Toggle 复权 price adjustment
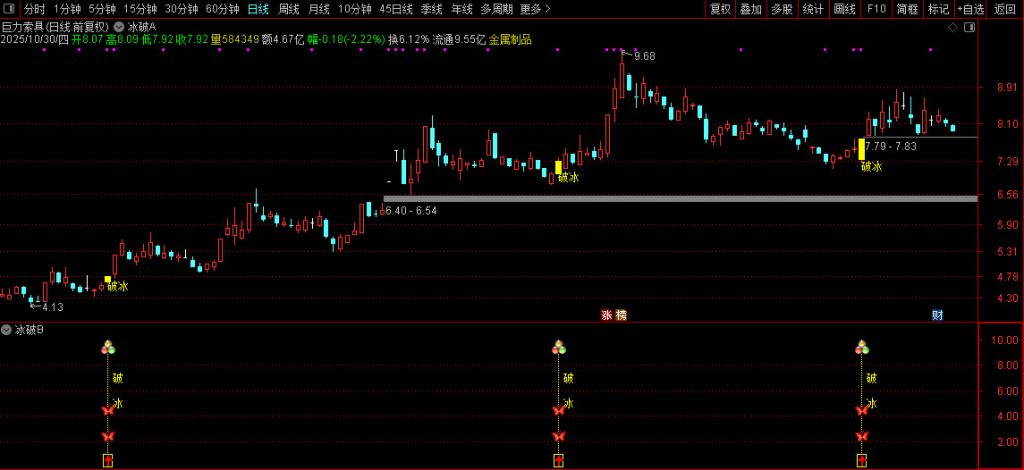Screen dimensions: 1024x470 tap(720, 9)
